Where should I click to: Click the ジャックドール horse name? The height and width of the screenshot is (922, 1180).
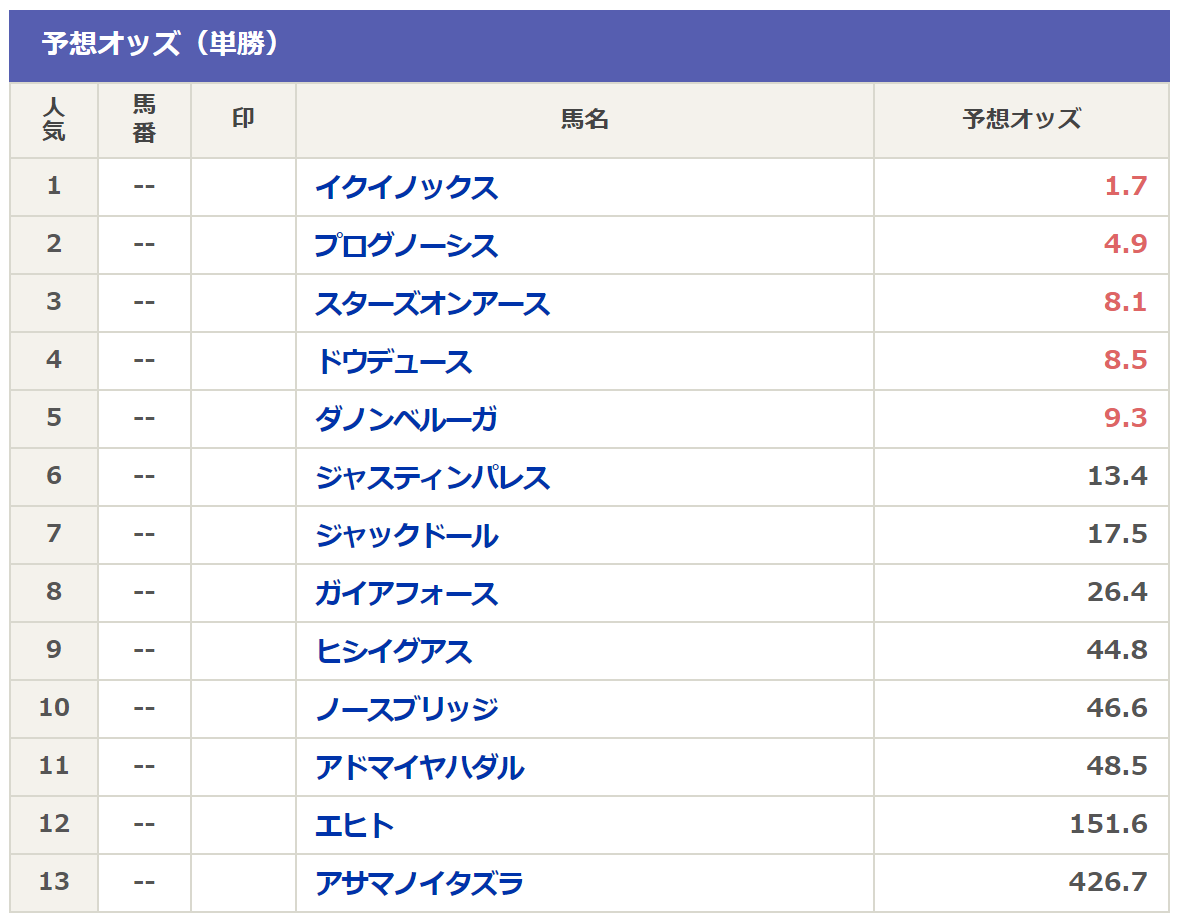tap(406, 534)
